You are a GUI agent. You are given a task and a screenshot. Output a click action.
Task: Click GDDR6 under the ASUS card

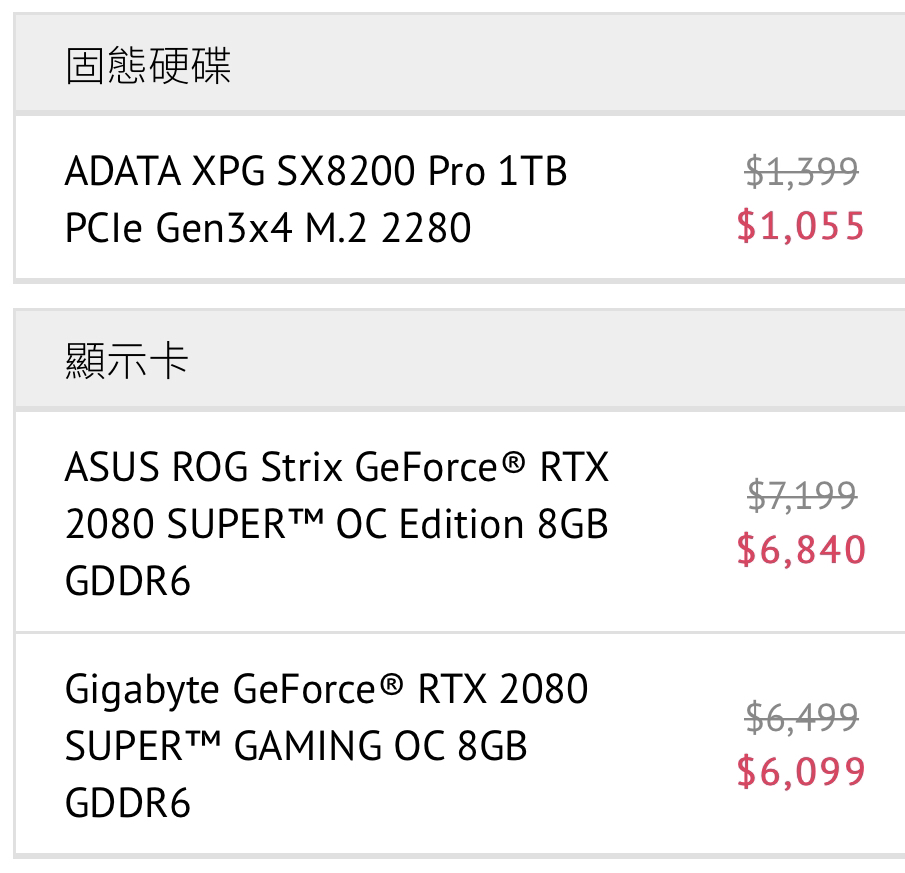pos(128,580)
